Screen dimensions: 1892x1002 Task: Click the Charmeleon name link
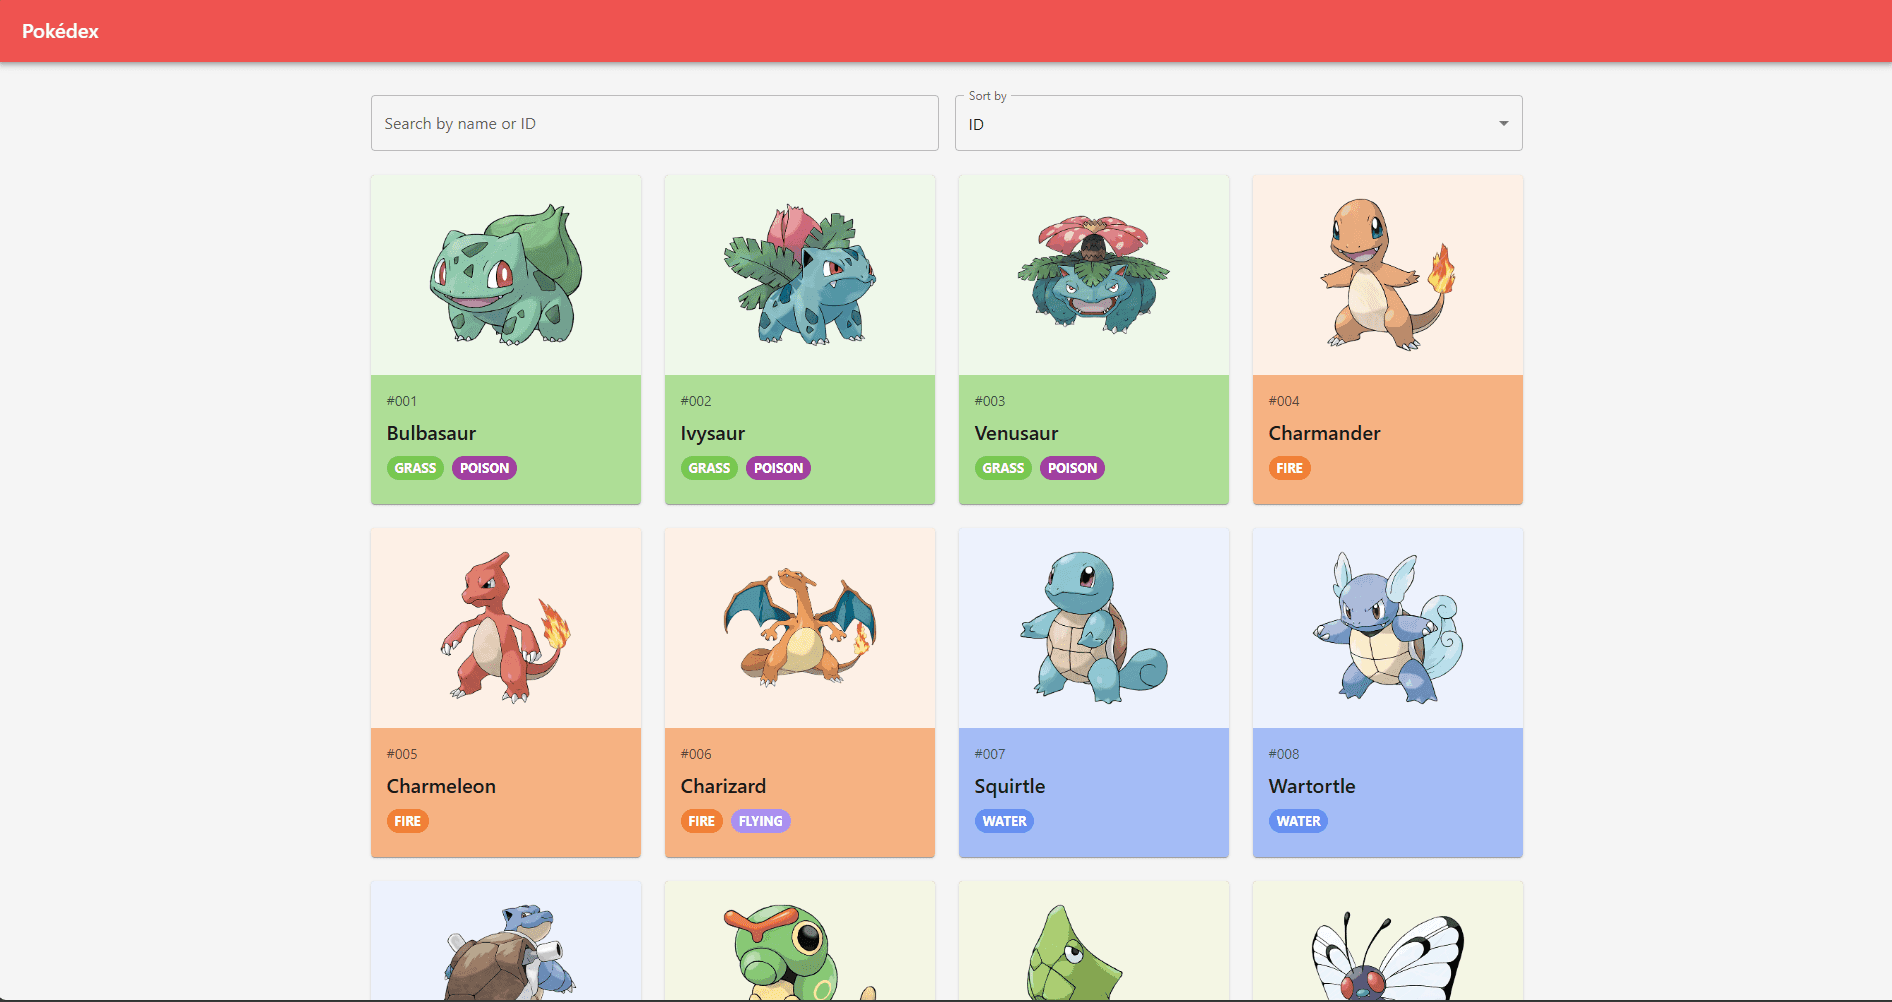[441, 786]
